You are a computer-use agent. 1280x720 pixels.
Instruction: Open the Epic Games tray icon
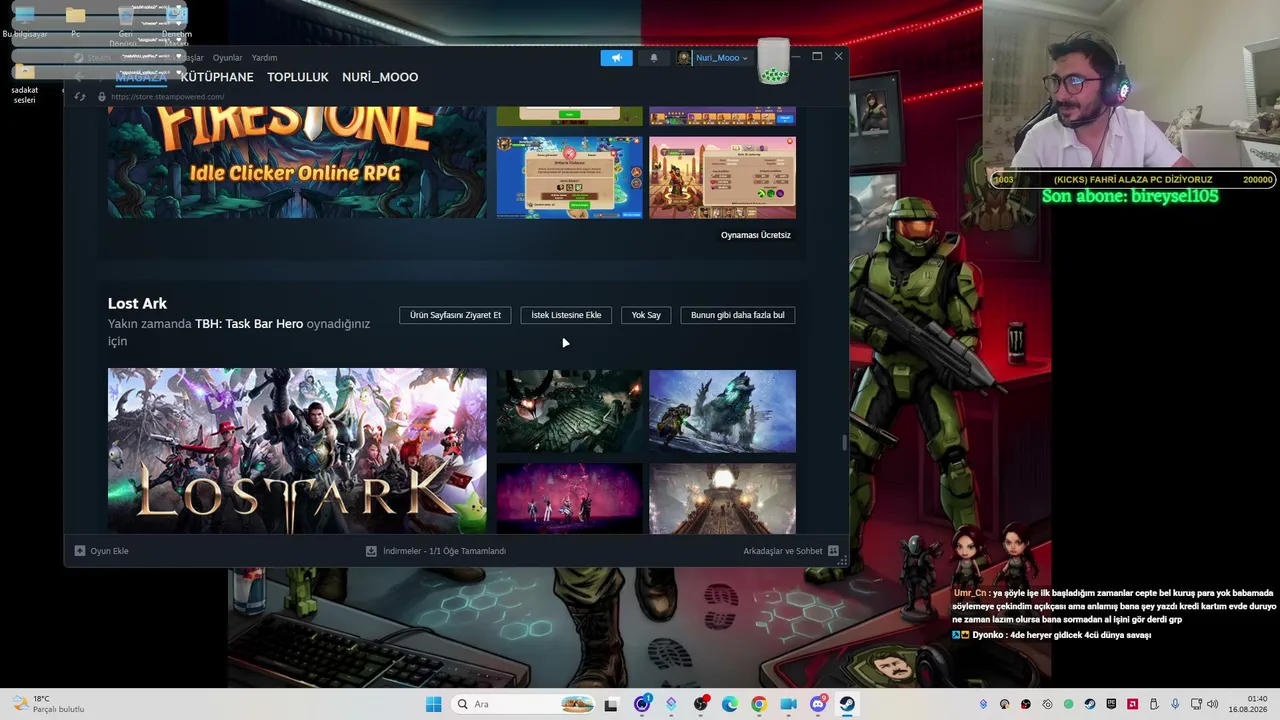1111,704
